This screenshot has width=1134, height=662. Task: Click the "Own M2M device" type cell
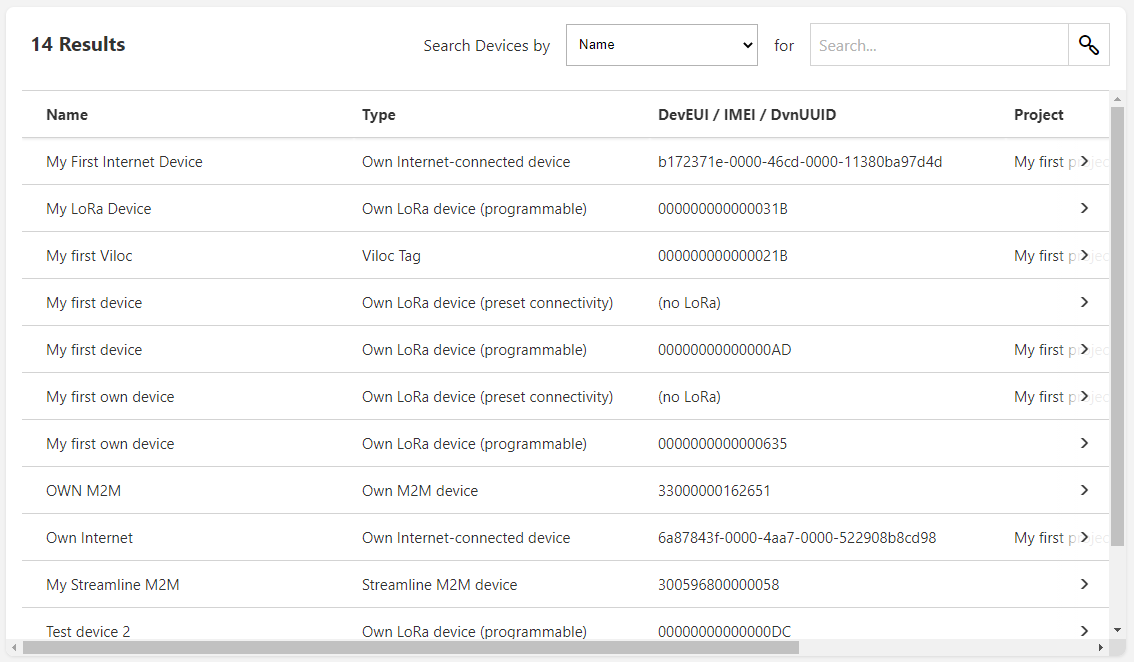[420, 491]
